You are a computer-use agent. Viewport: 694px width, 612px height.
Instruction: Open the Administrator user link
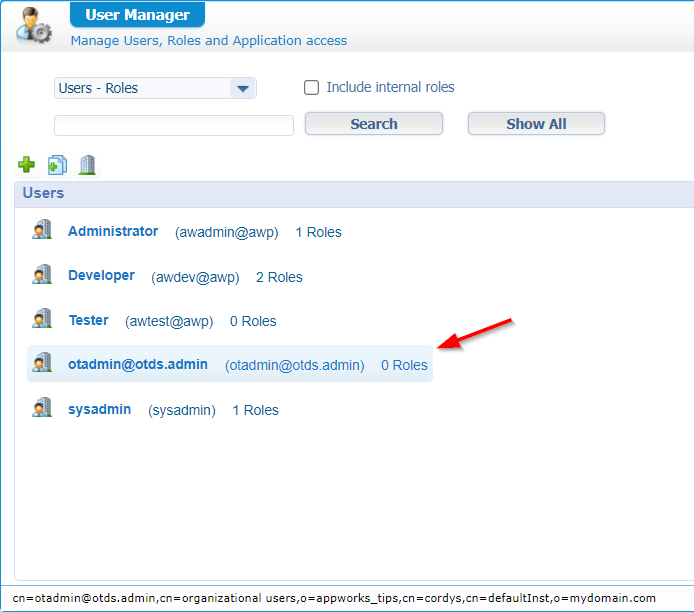click(113, 231)
